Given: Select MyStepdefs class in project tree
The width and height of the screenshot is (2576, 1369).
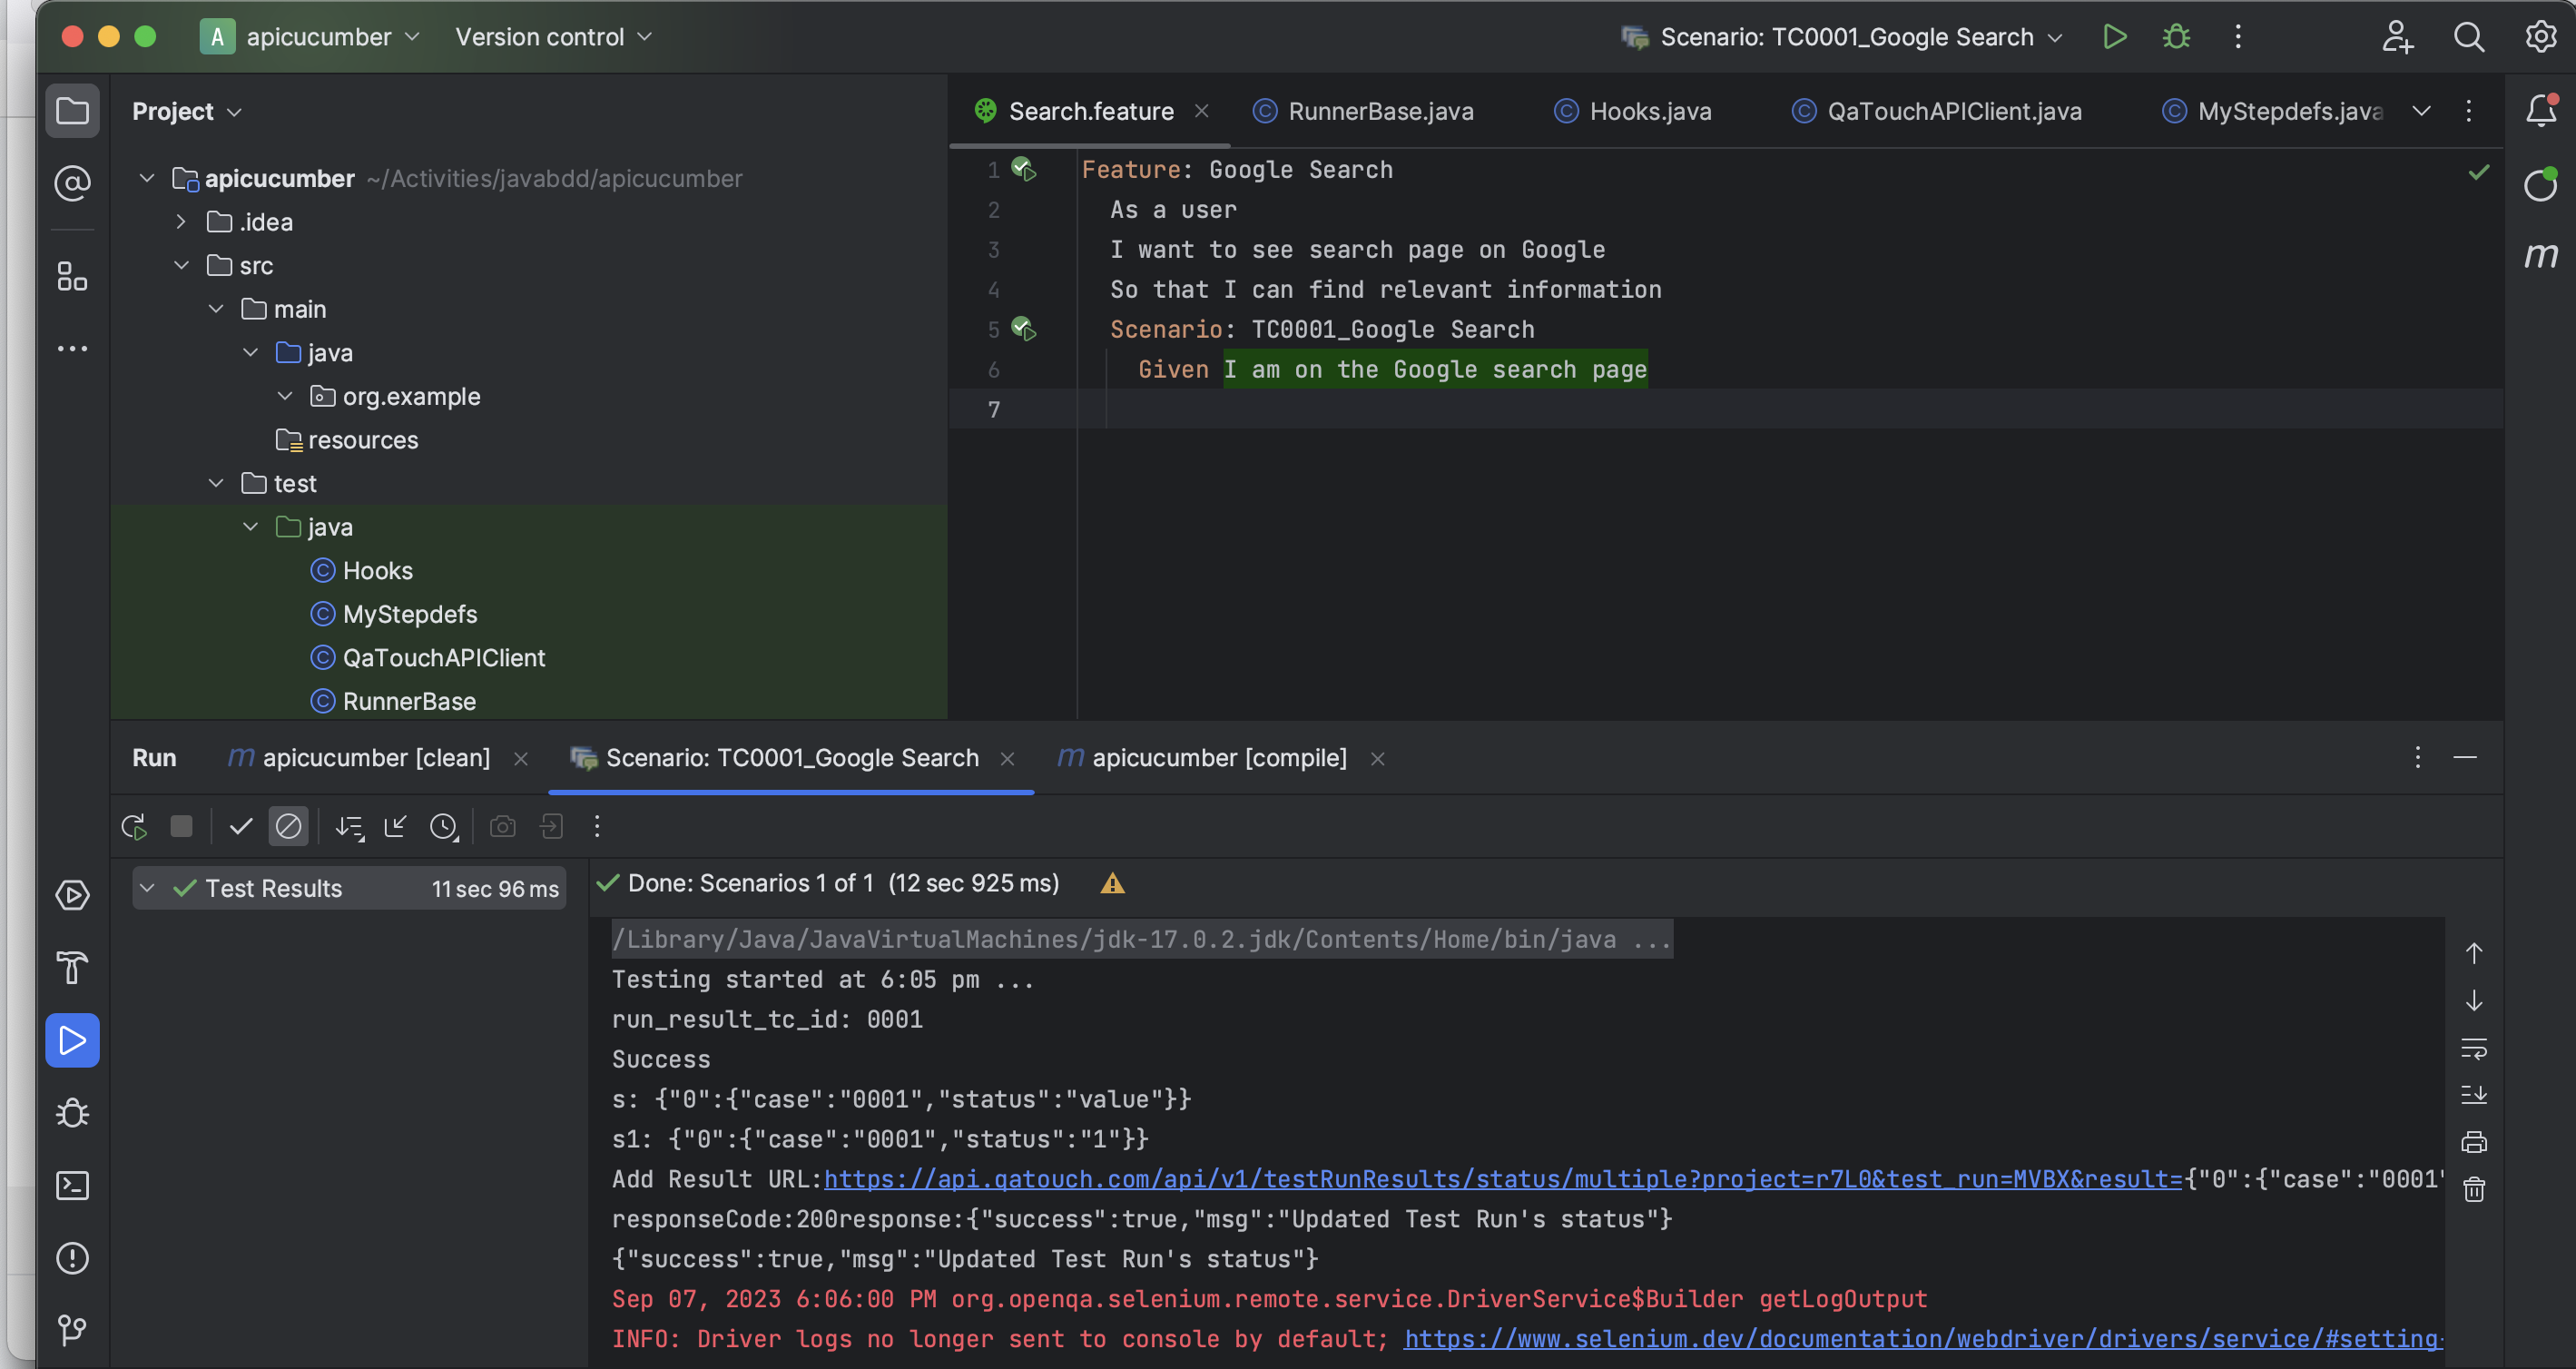Looking at the screenshot, I should (x=394, y=614).
